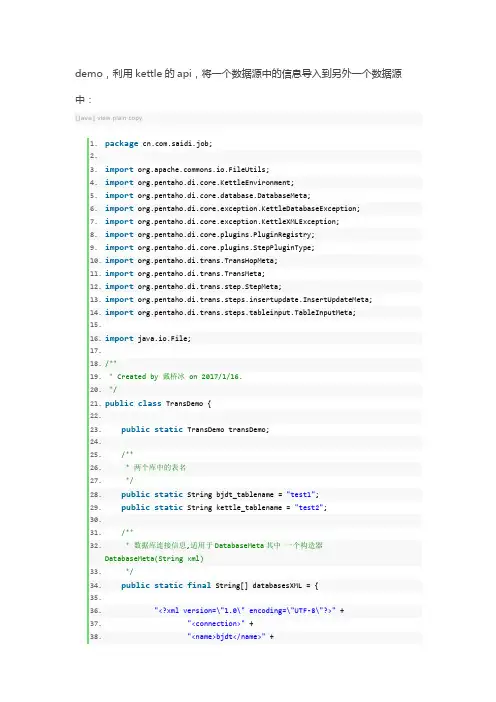Click the <name>bjdt</name> string line
The height and width of the screenshot is (702, 496).
(231, 637)
